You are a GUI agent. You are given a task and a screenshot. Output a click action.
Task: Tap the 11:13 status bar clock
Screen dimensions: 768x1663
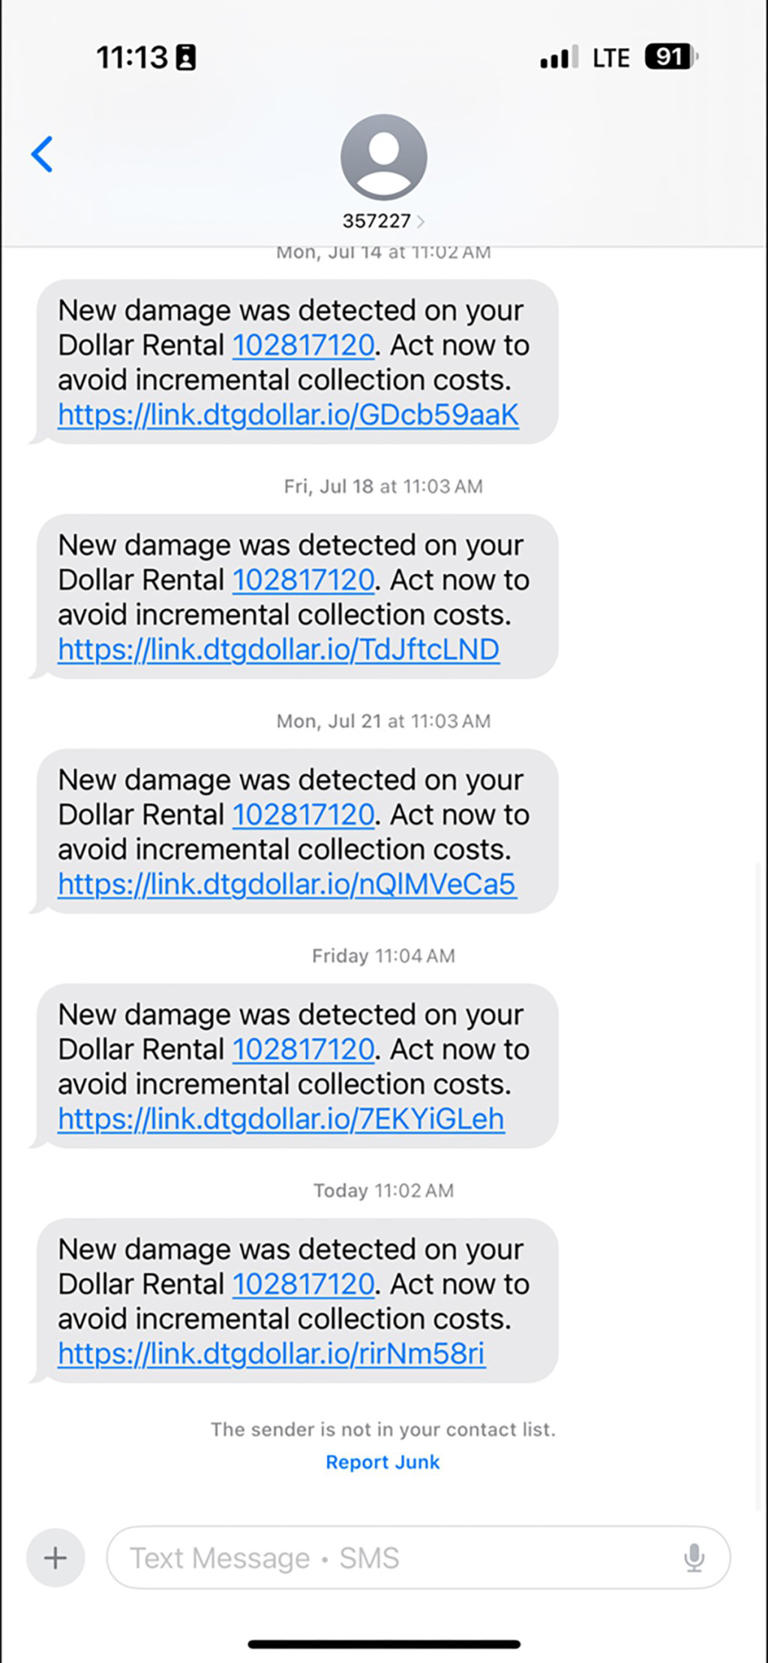point(132,58)
